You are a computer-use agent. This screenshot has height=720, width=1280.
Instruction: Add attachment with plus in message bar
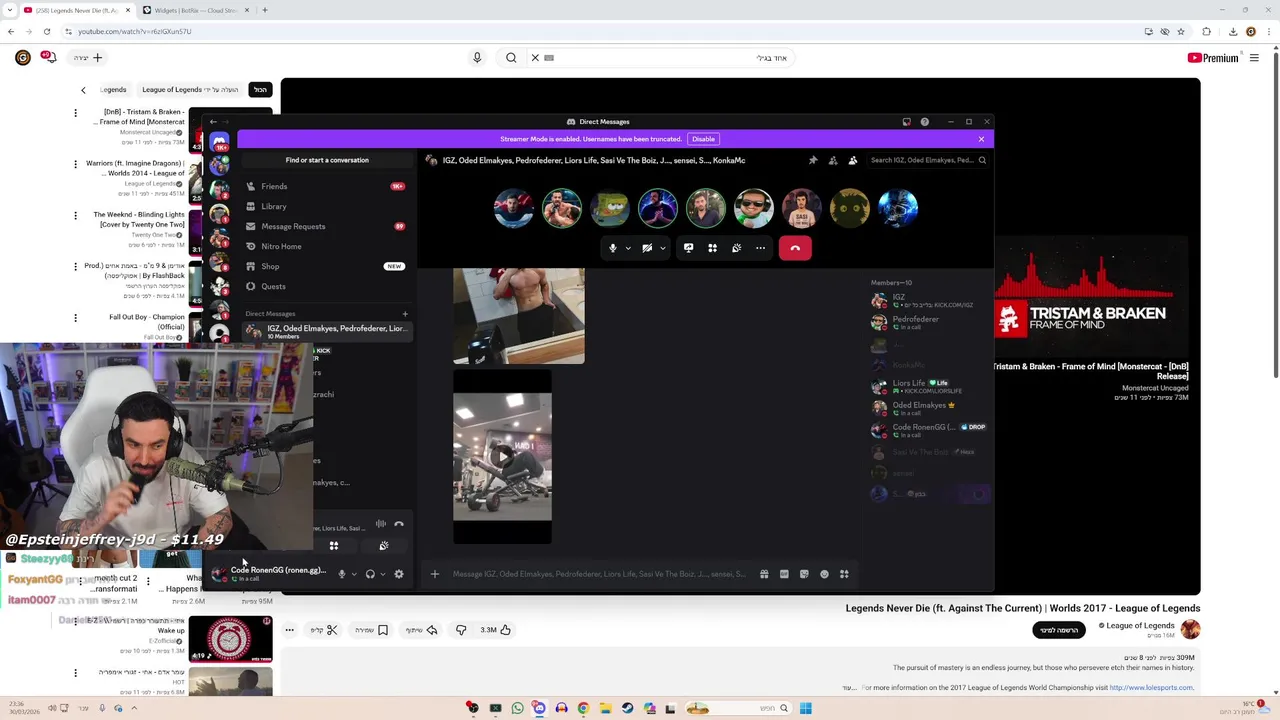[x=434, y=574]
